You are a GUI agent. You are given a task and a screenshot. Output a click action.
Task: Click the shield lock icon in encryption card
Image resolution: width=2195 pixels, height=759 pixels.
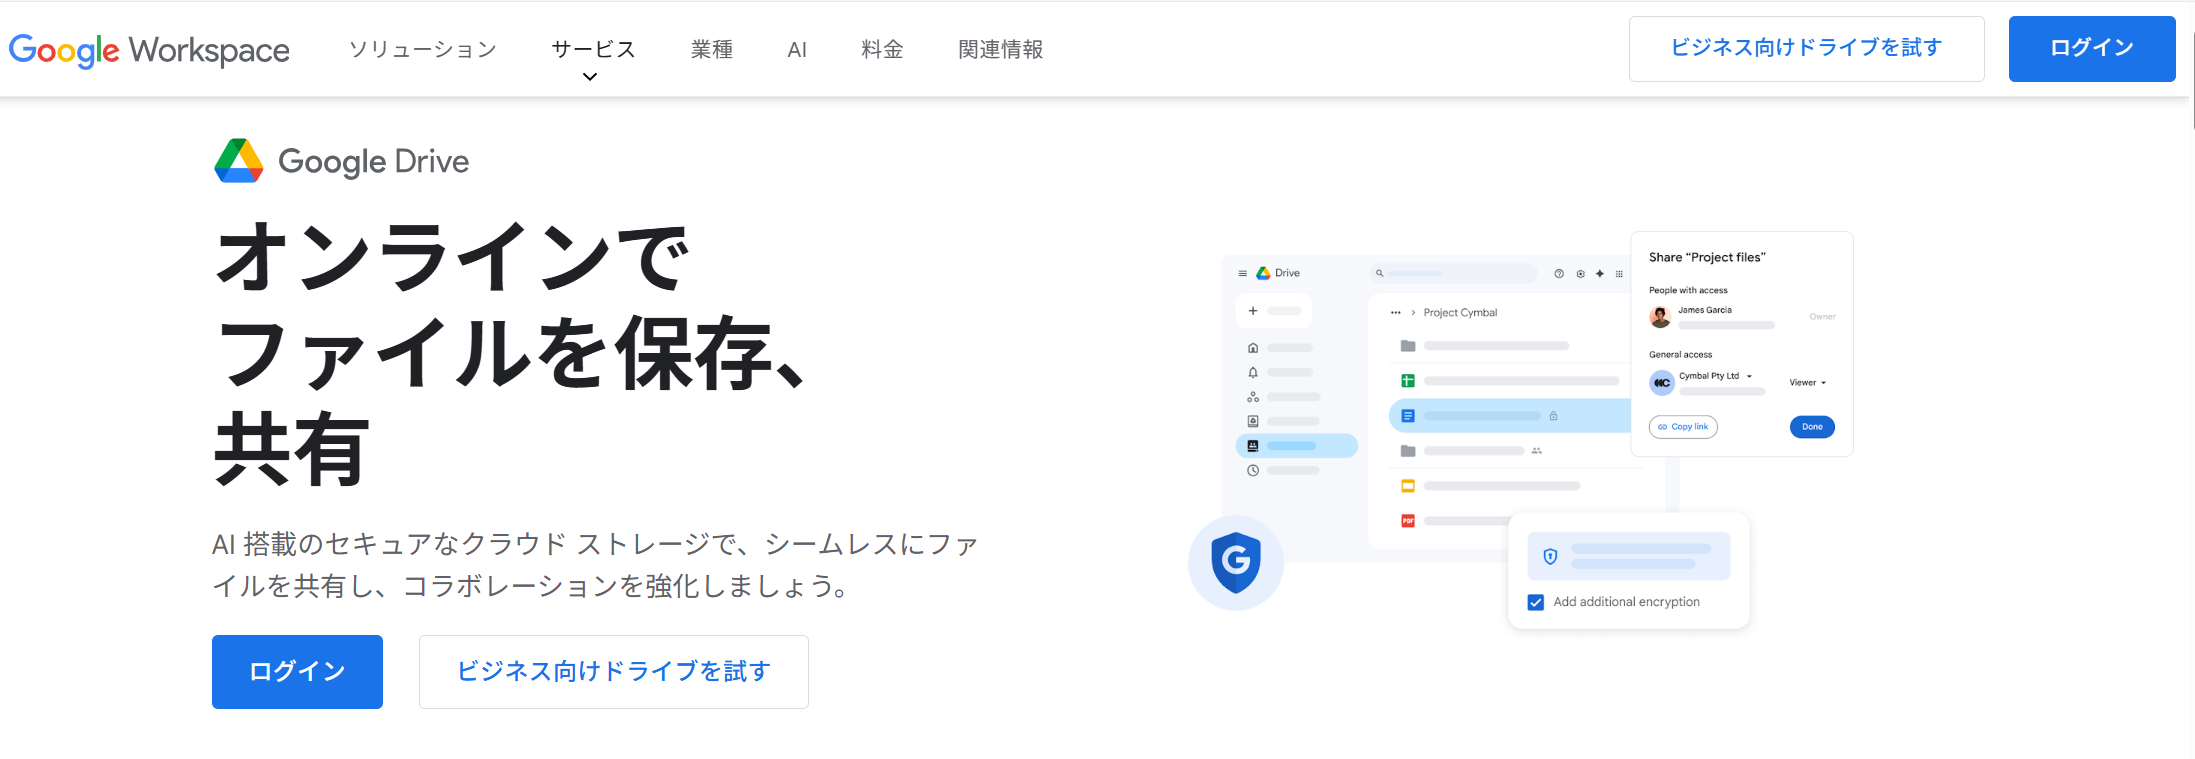[x=1550, y=556]
